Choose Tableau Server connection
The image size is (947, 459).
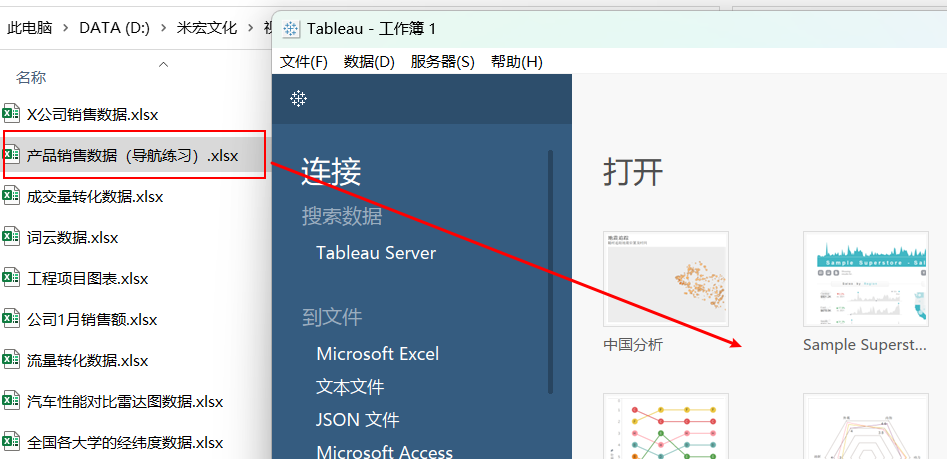pos(375,253)
